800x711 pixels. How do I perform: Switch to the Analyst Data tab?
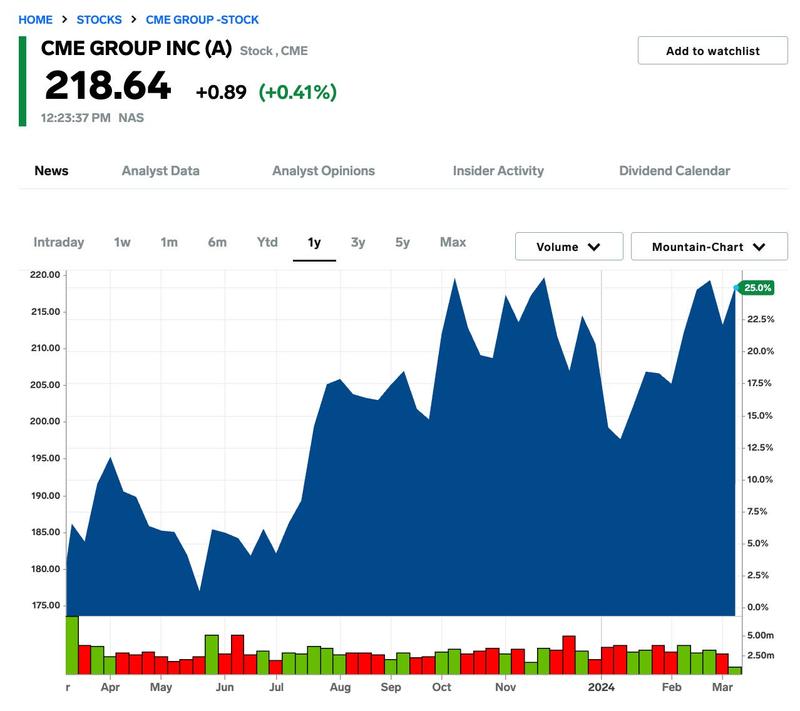coord(160,171)
